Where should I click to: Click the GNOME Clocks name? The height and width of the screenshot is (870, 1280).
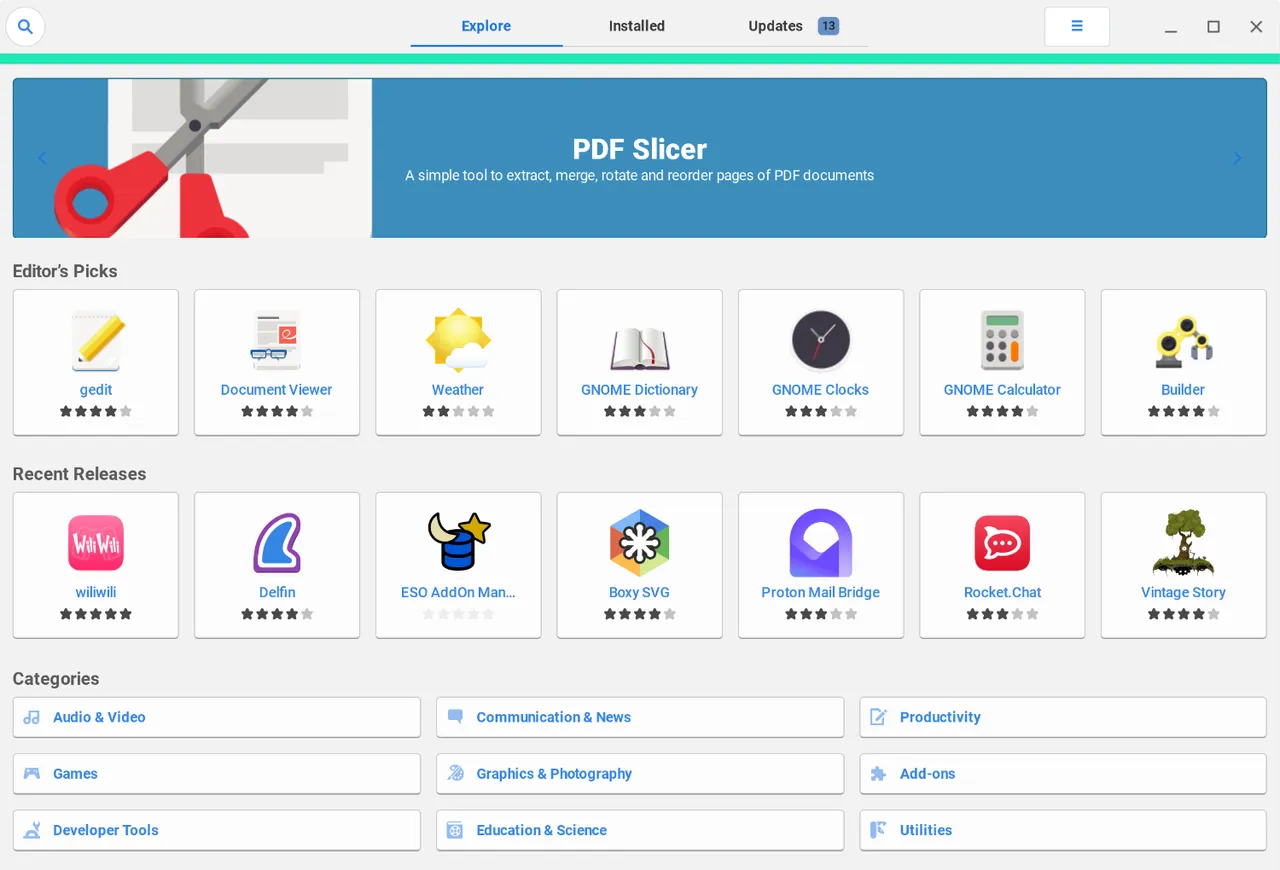[821, 390]
